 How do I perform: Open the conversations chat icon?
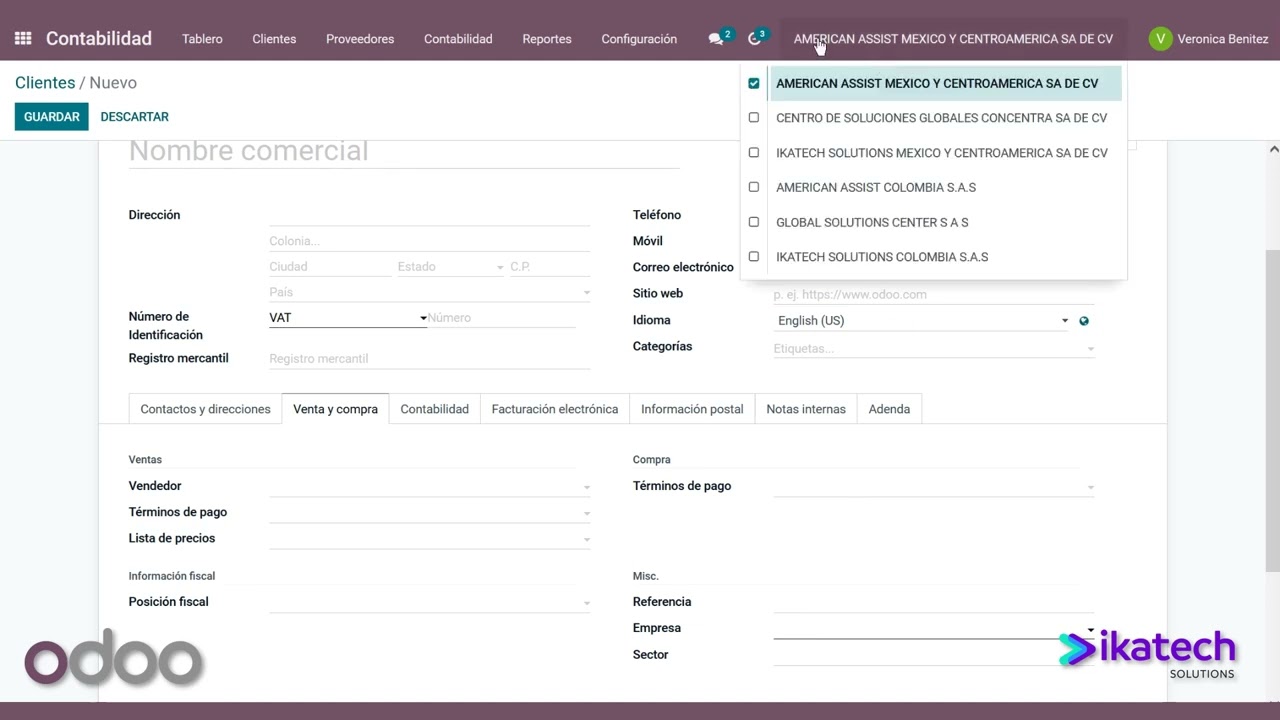(716, 39)
